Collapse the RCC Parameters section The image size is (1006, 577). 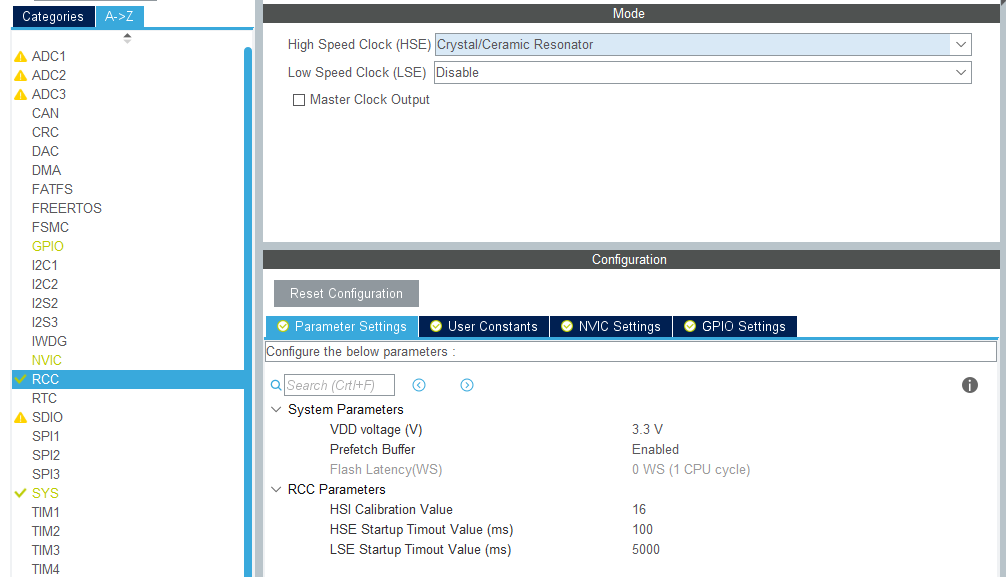[x=276, y=489]
